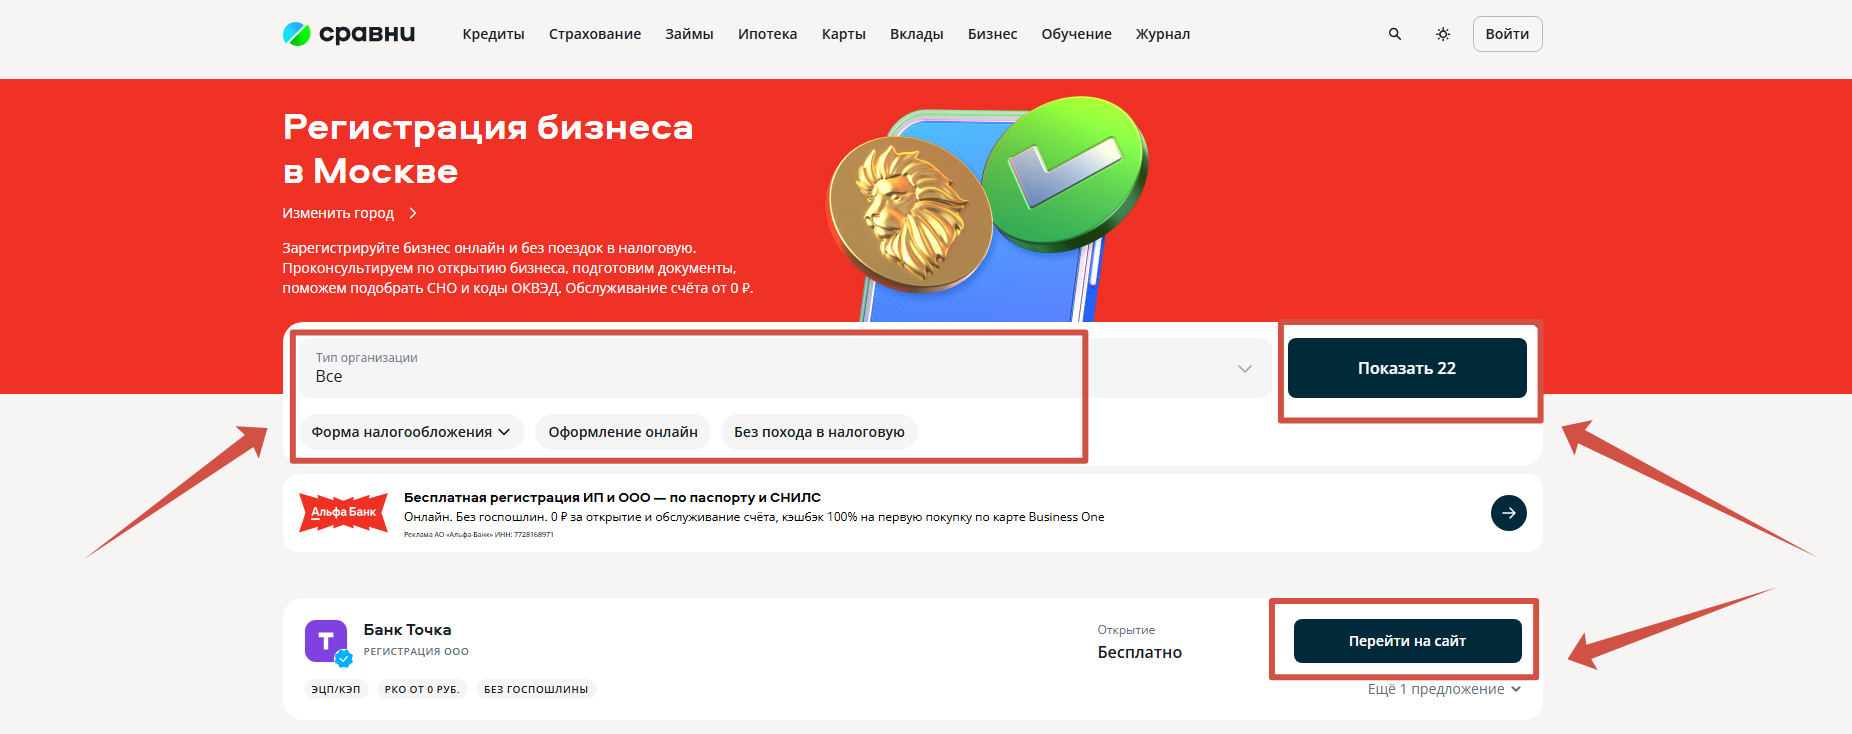Toggle the Без похода в налоговую filter
1852x734 pixels.
(x=819, y=432)
